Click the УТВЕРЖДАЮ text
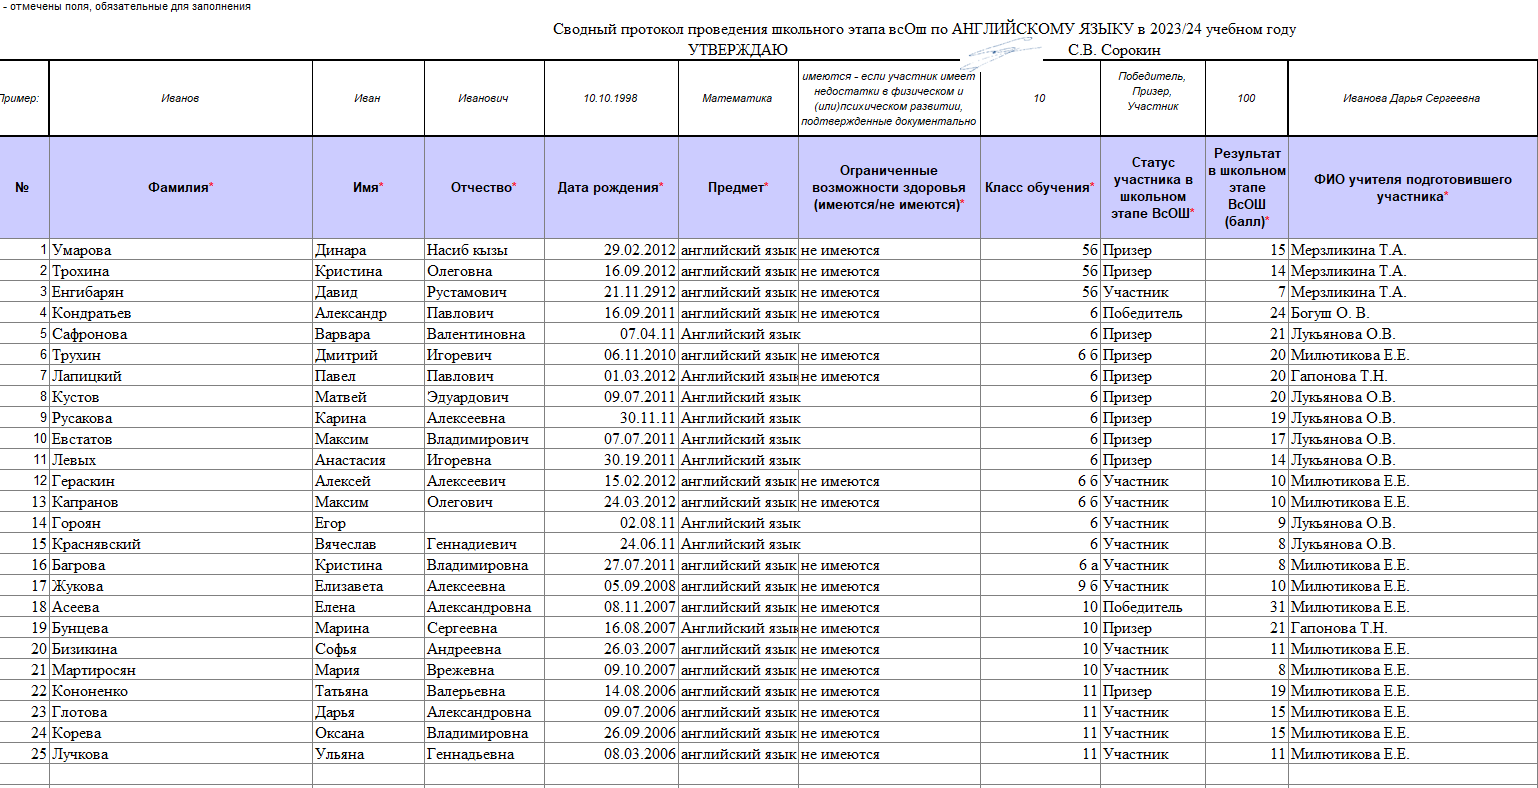 738,50
